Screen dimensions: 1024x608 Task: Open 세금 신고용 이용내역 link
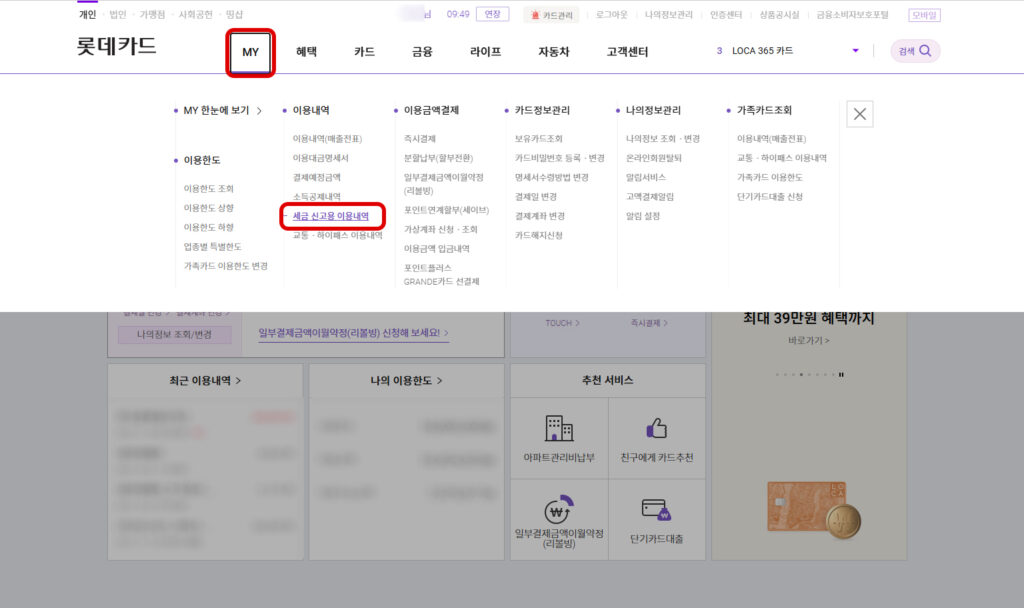pyautogui.click(x=332, y=215)
